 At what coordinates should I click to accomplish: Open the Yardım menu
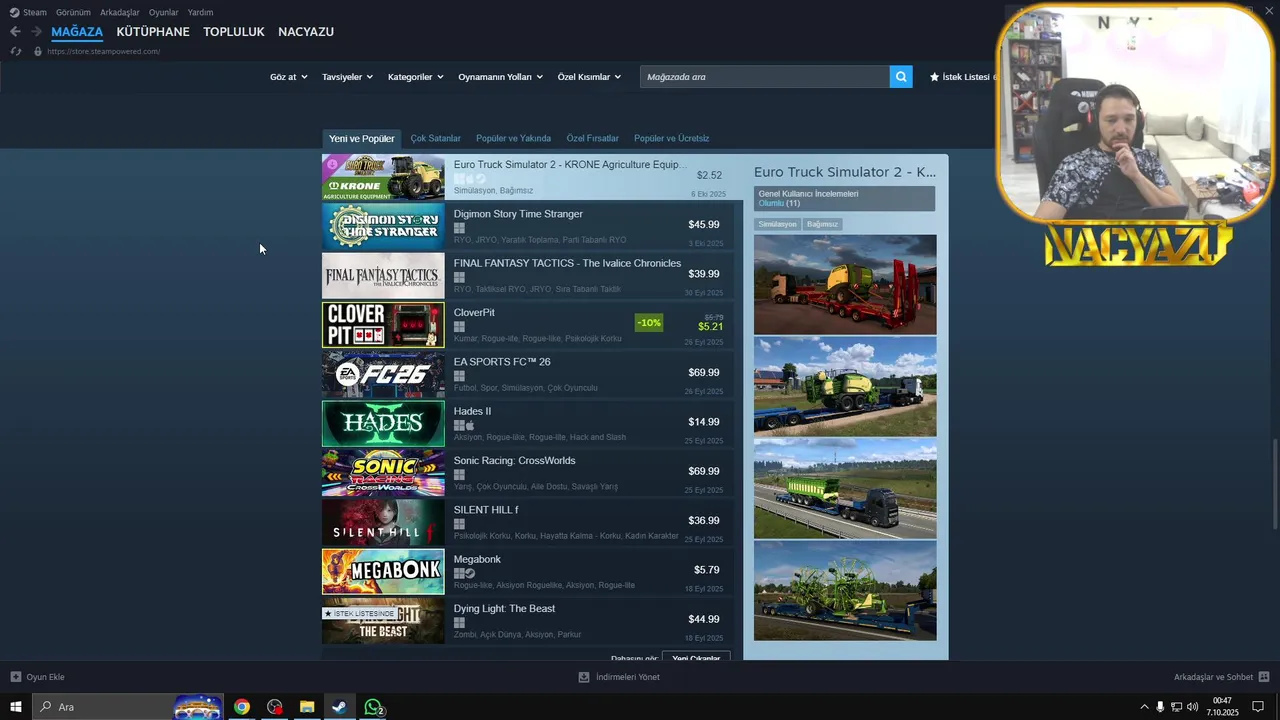click(x=201, y=13)
